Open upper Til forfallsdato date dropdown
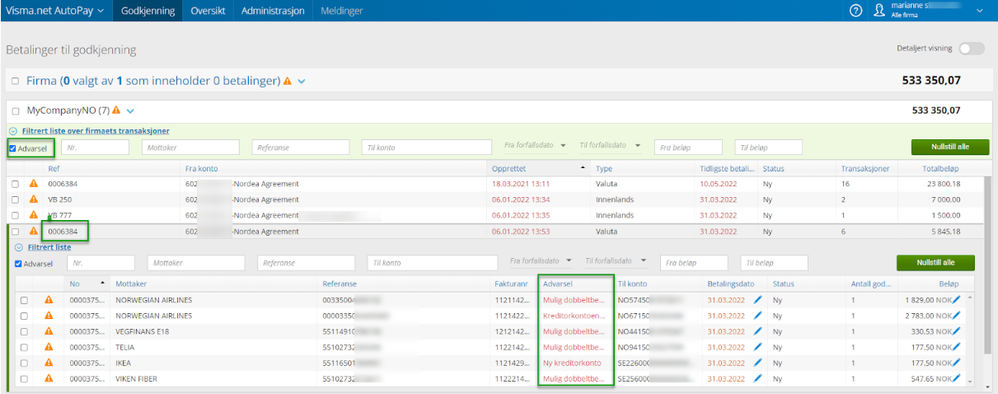 638,146
